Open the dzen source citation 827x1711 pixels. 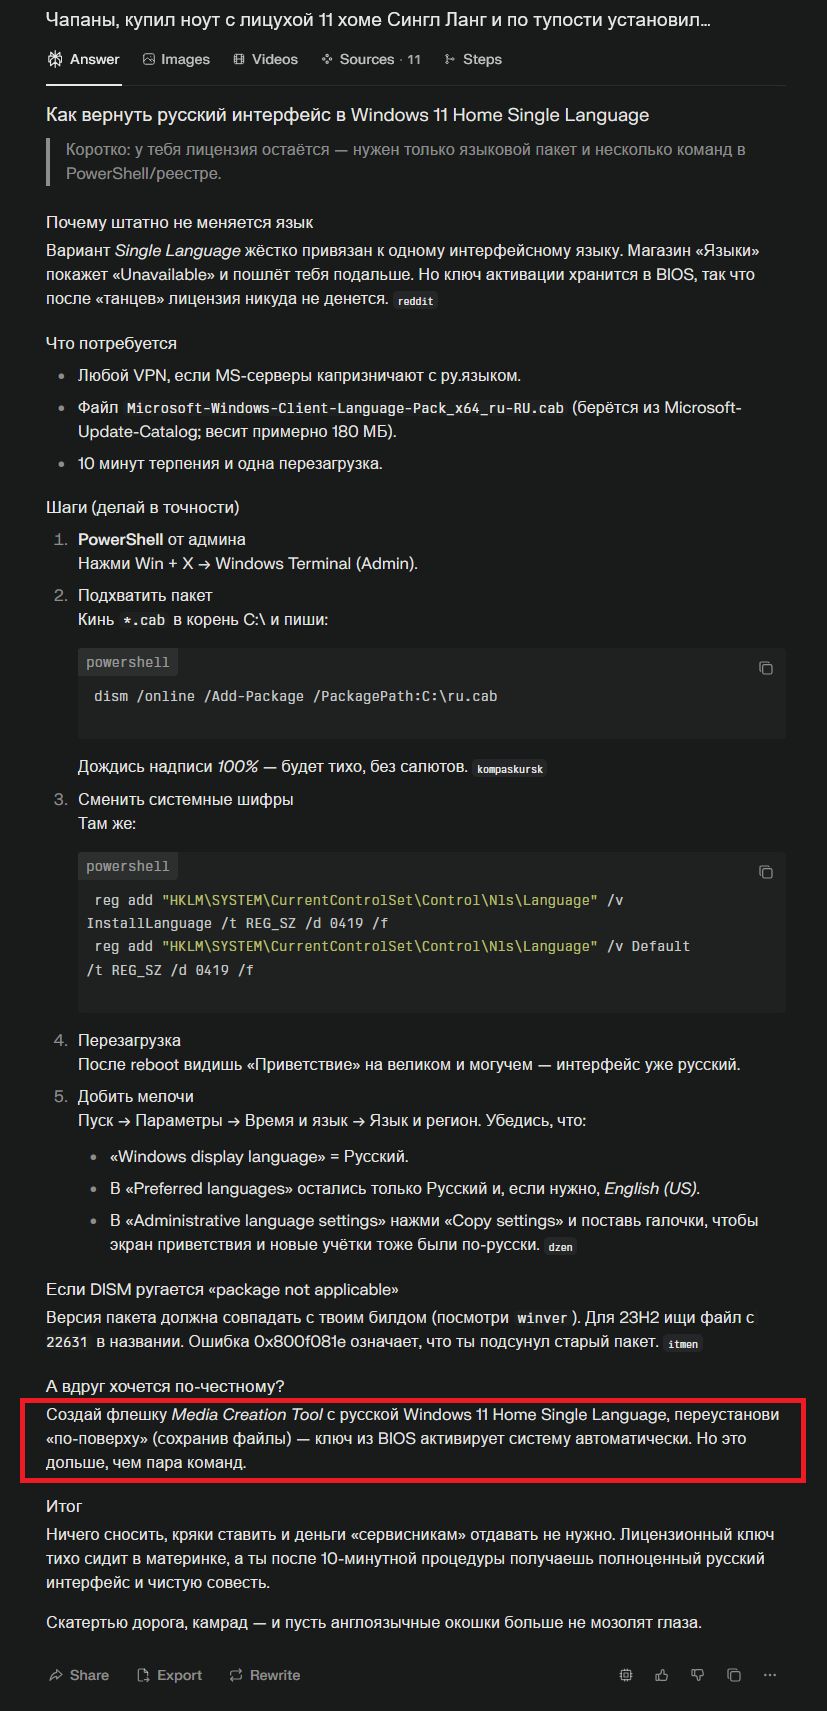(561, 1247)
